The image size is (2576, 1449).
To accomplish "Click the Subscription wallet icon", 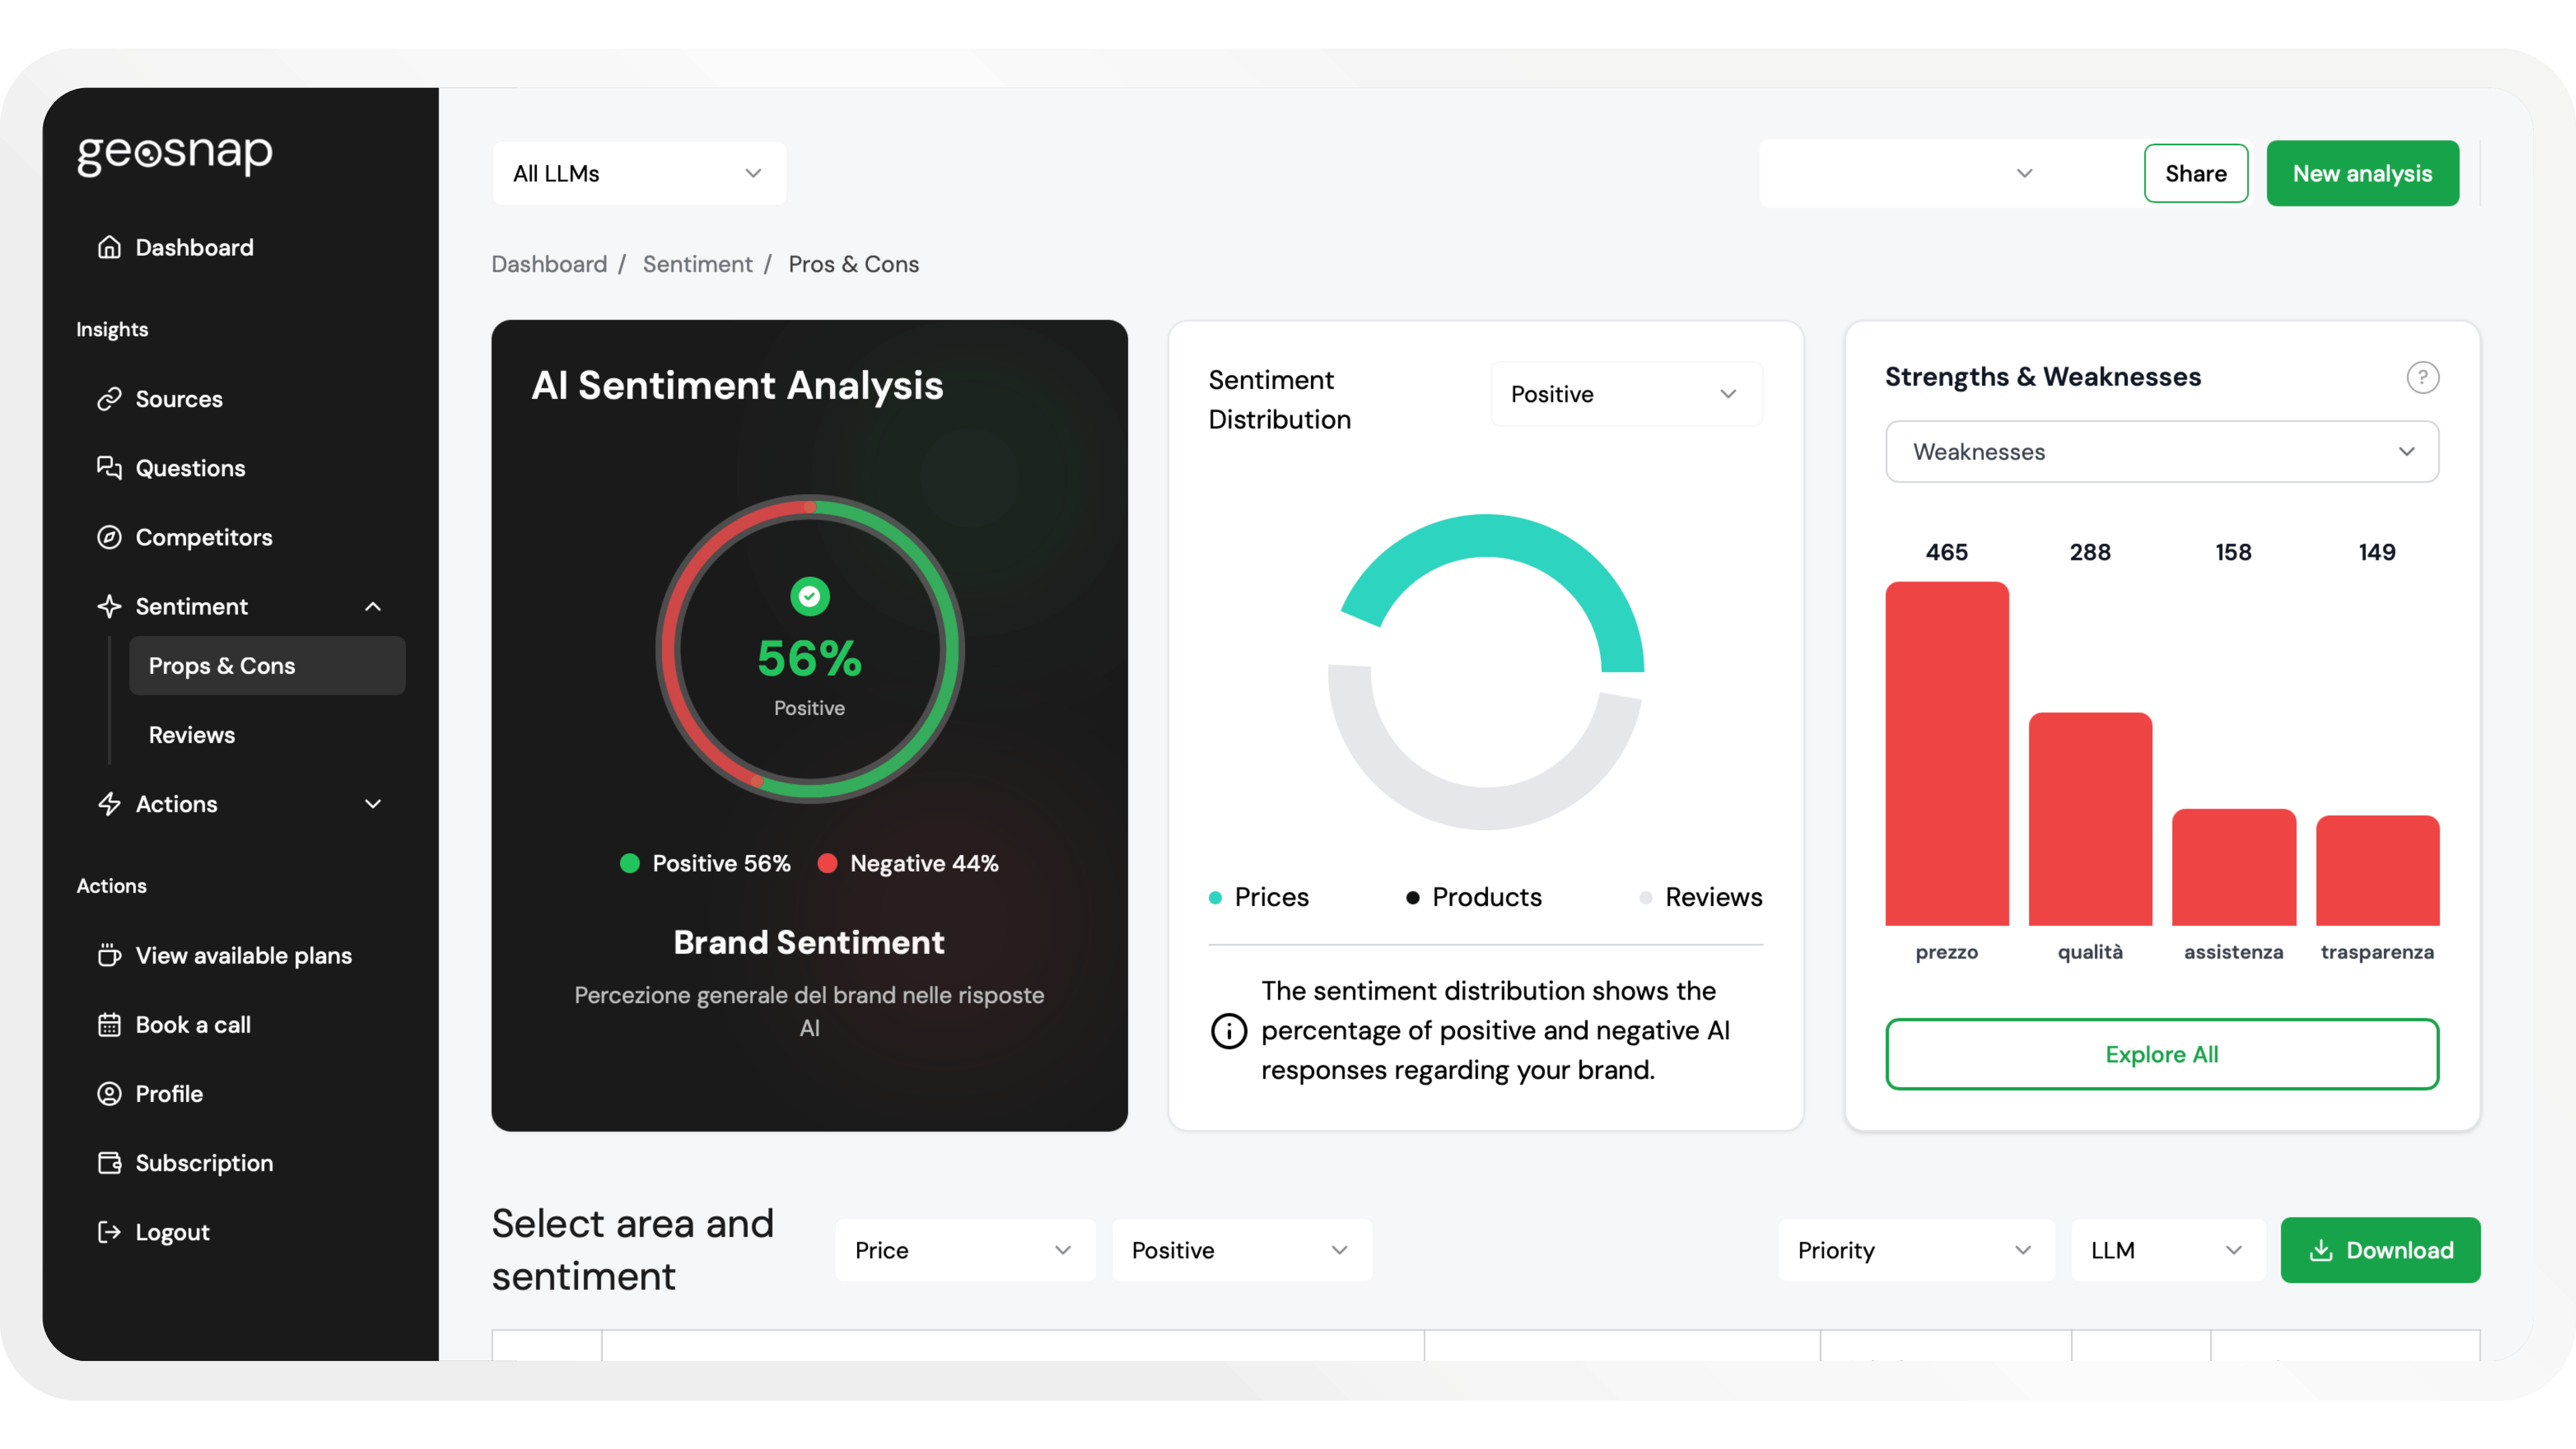I will [109, 1163].
